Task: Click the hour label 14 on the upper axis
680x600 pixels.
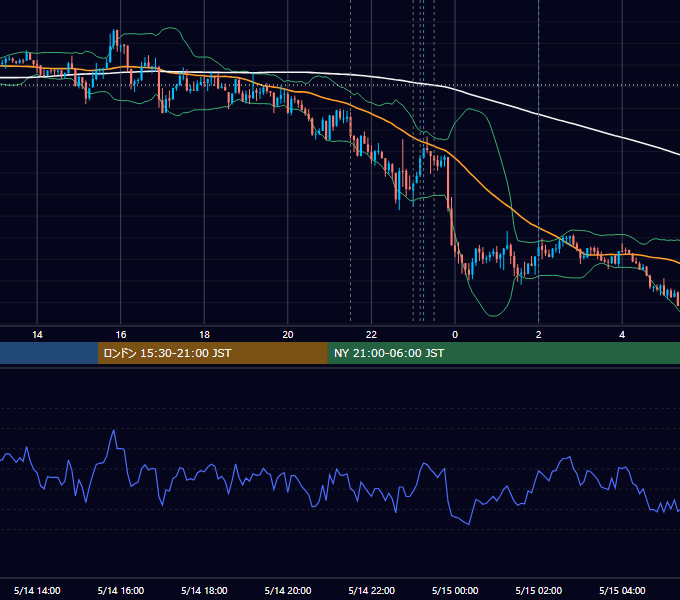Action: pyautogui.click(x=37, y=335)
